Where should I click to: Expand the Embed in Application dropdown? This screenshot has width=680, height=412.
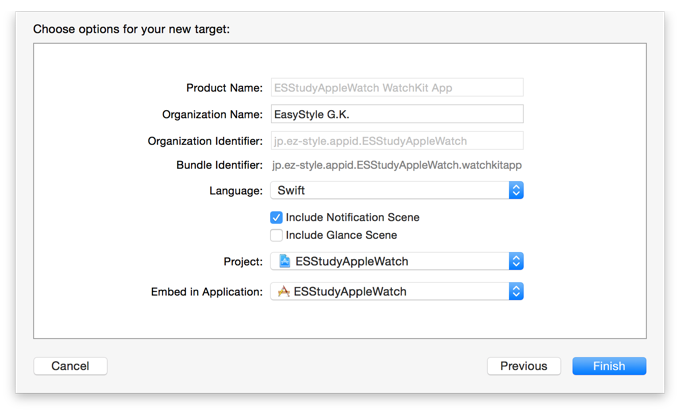pyautogui.click(x=397, y=291)
